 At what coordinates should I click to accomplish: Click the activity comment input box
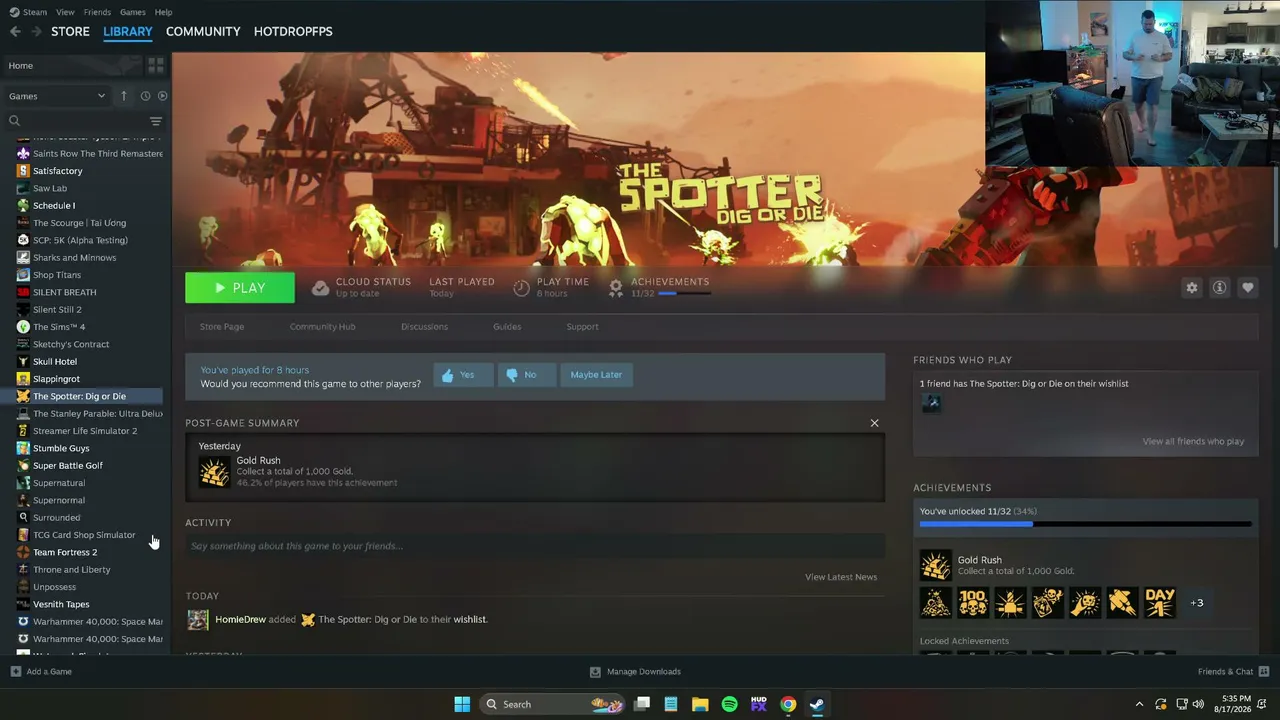(x=535, y=546)
